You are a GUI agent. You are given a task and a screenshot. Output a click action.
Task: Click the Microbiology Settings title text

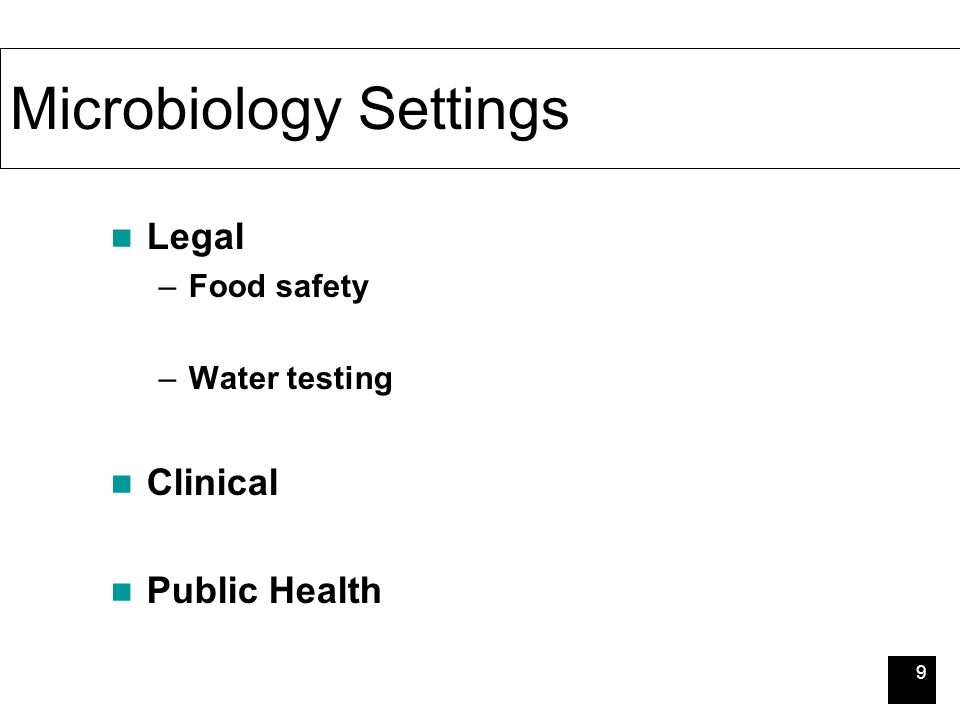tap(290, 110)
